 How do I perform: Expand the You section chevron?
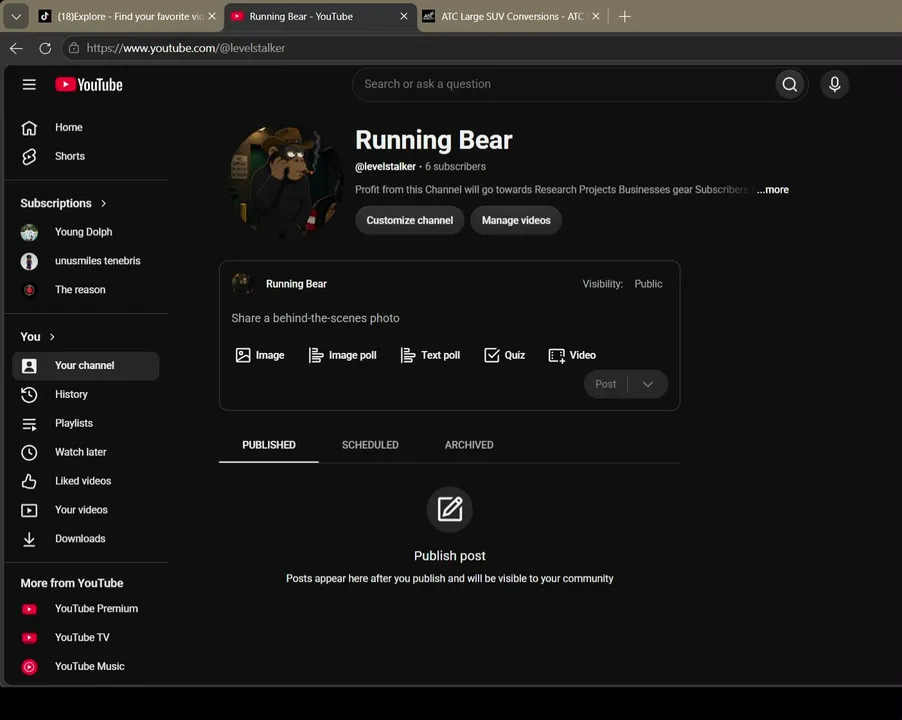pos(52,337)
